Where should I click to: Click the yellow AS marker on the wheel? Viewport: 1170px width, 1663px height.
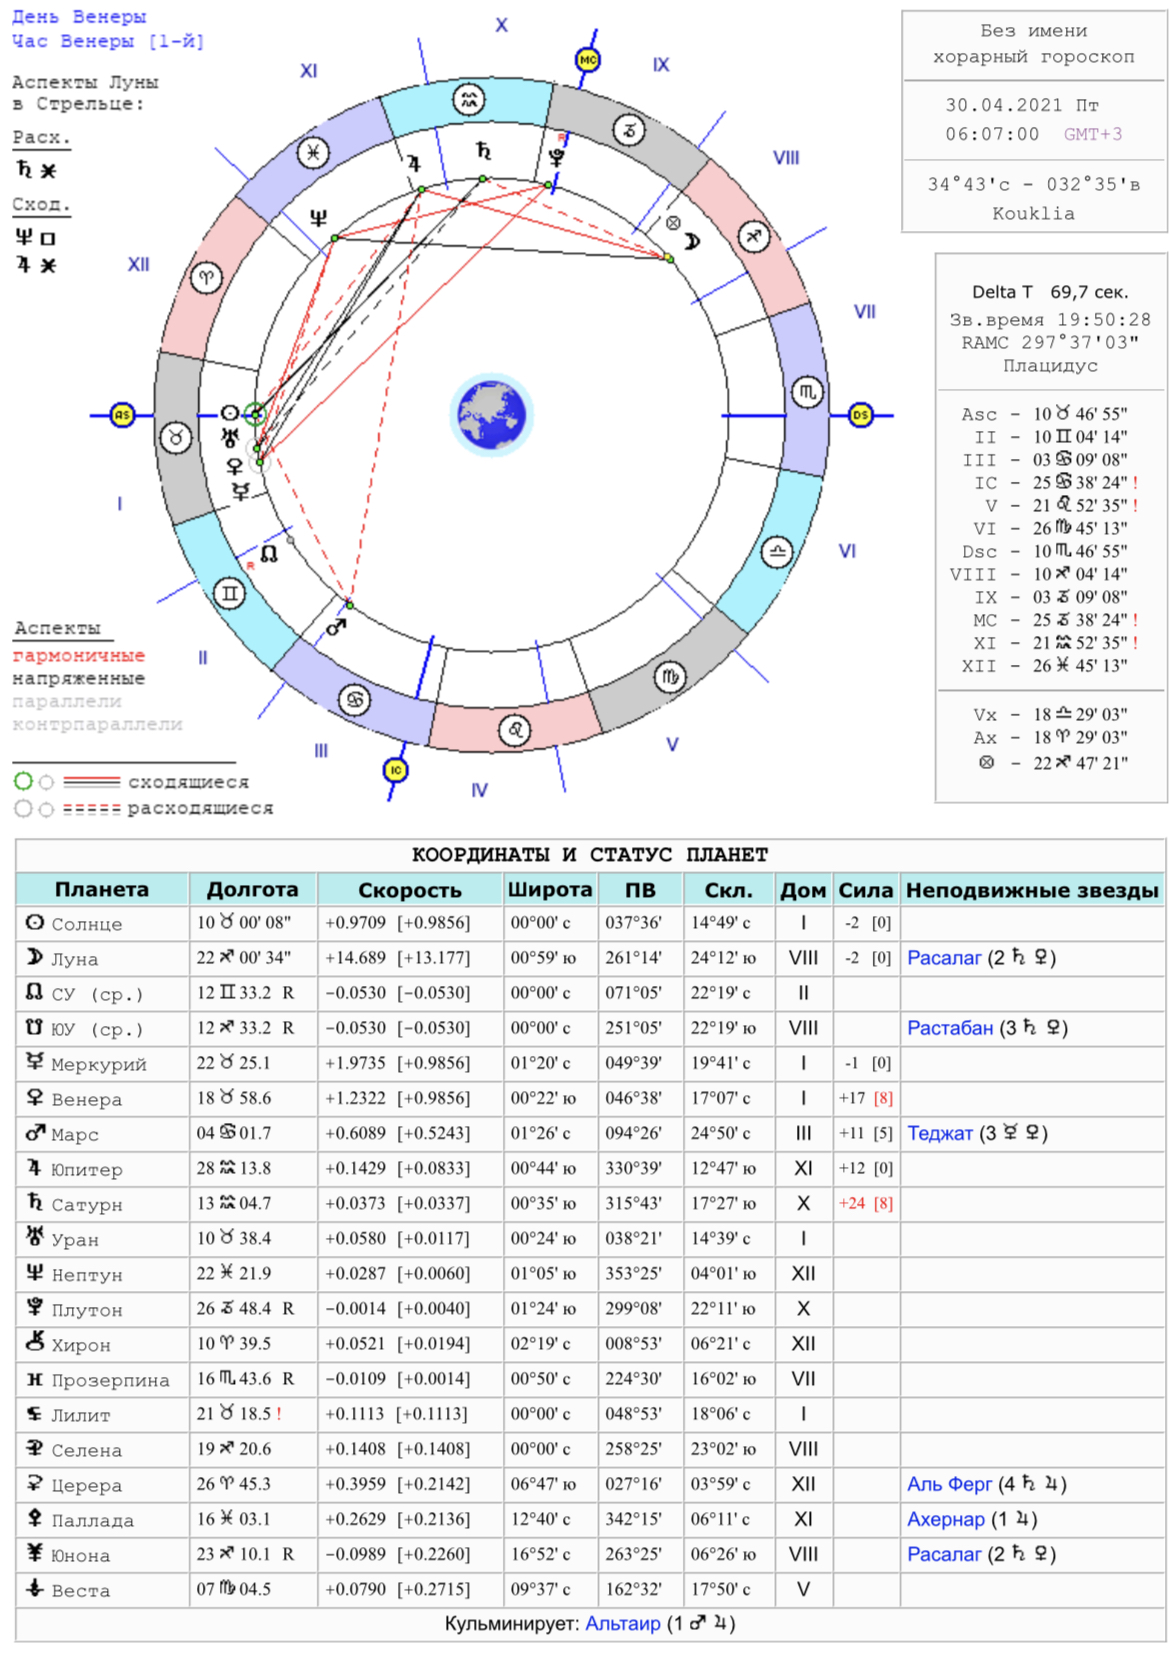point(122,414)
